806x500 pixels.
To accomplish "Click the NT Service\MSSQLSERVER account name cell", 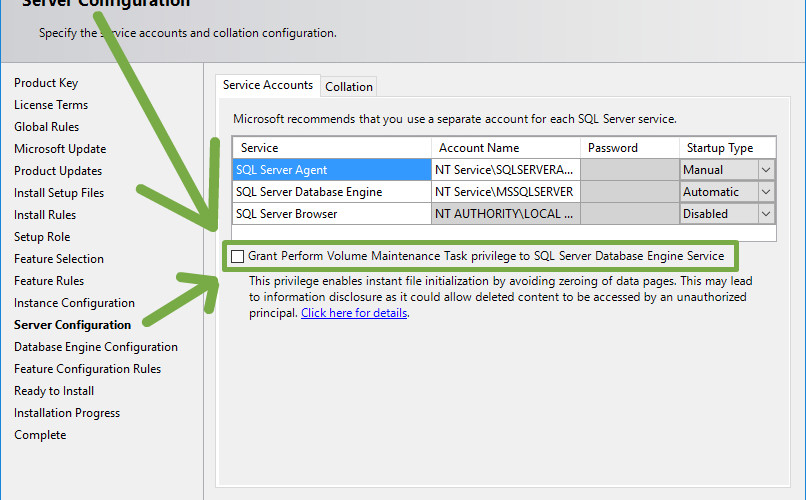I will point(506,192).
